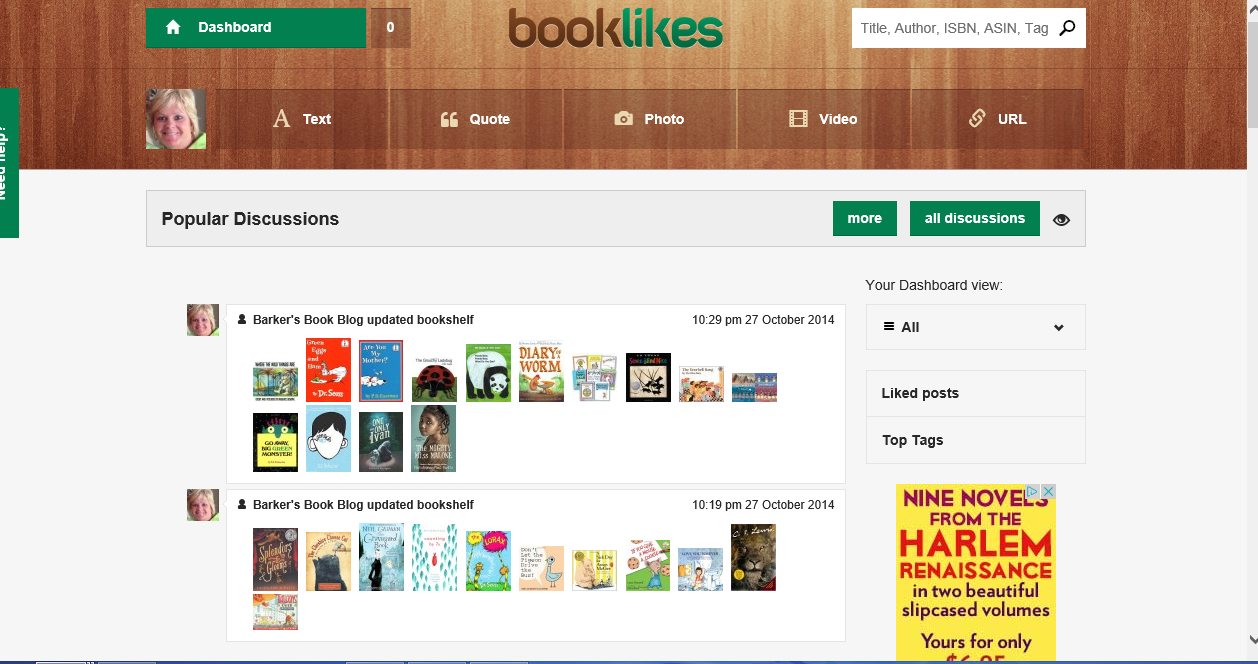Toggle Popular Discussions visibility with eye icon
This screenshot has width=1258, height=664.
pyautogui.click(x=1060, y=218)
